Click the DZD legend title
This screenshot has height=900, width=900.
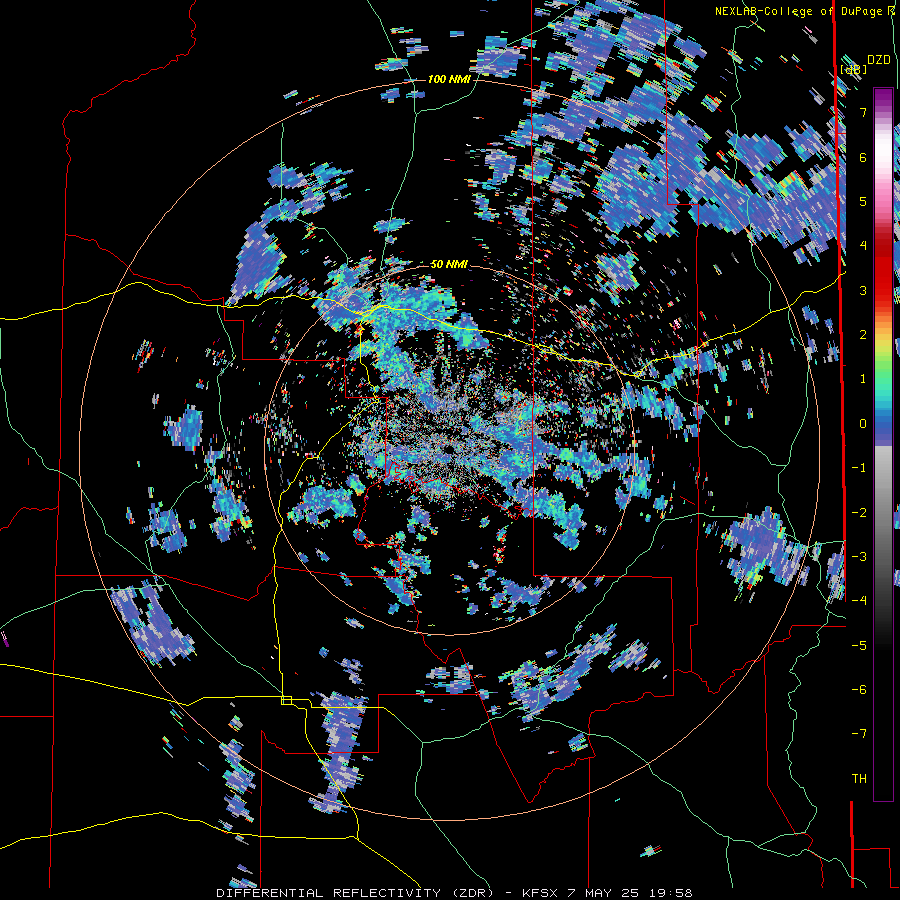[879, 60]
